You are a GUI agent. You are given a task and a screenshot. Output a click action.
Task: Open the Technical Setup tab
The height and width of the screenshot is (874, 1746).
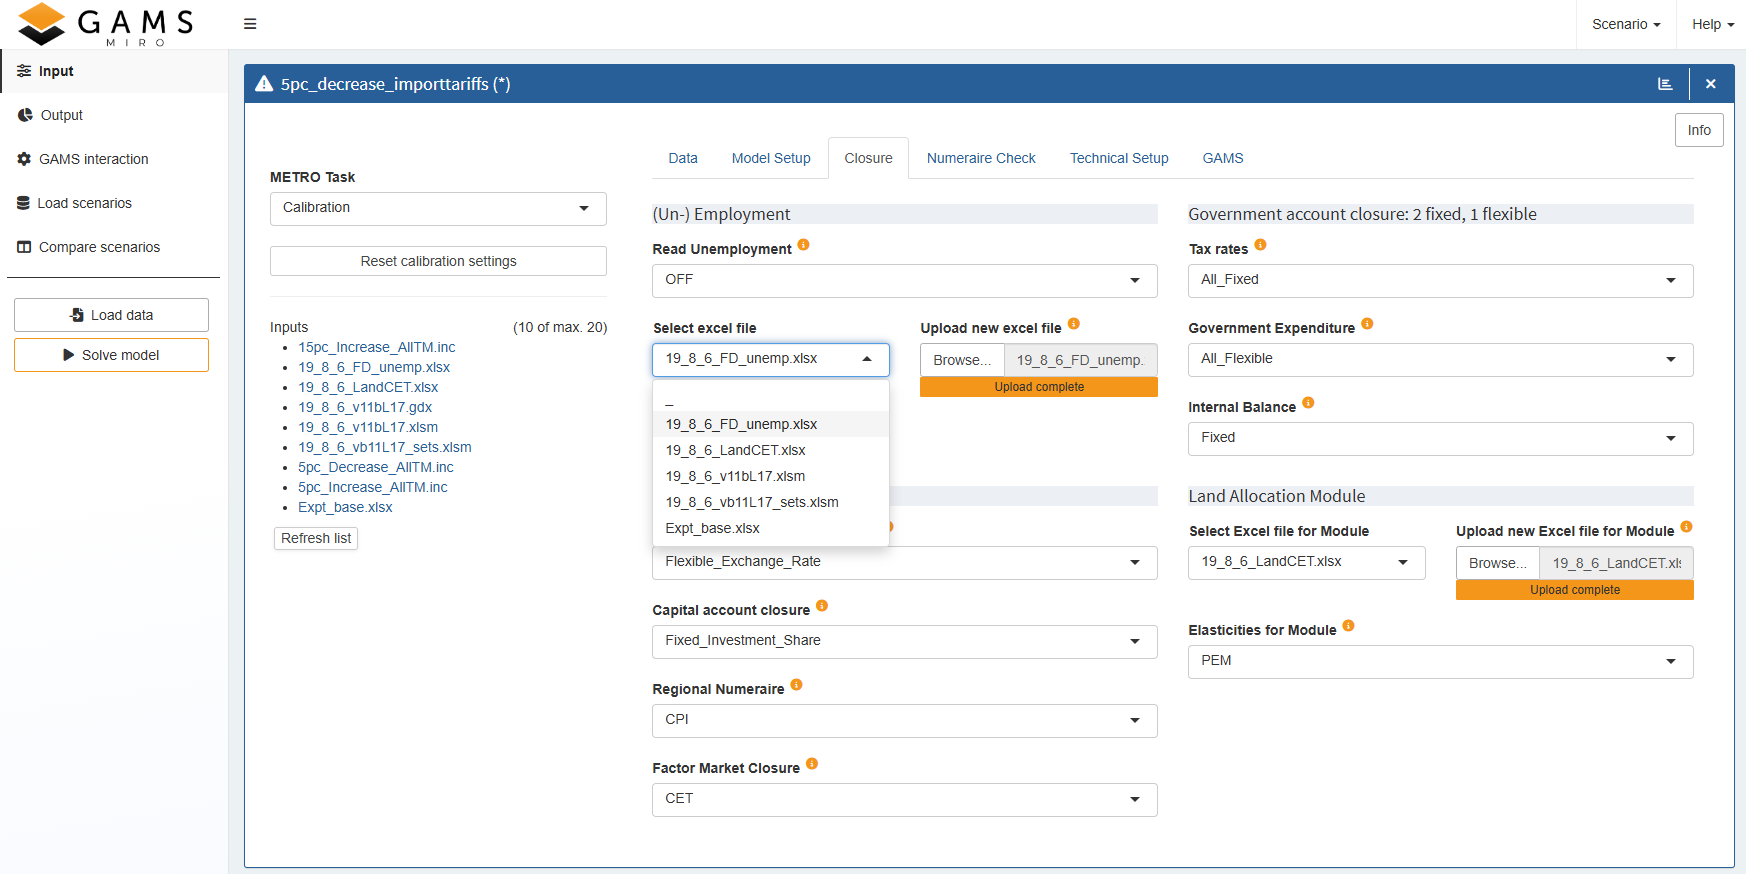(x=1118, y=158)
